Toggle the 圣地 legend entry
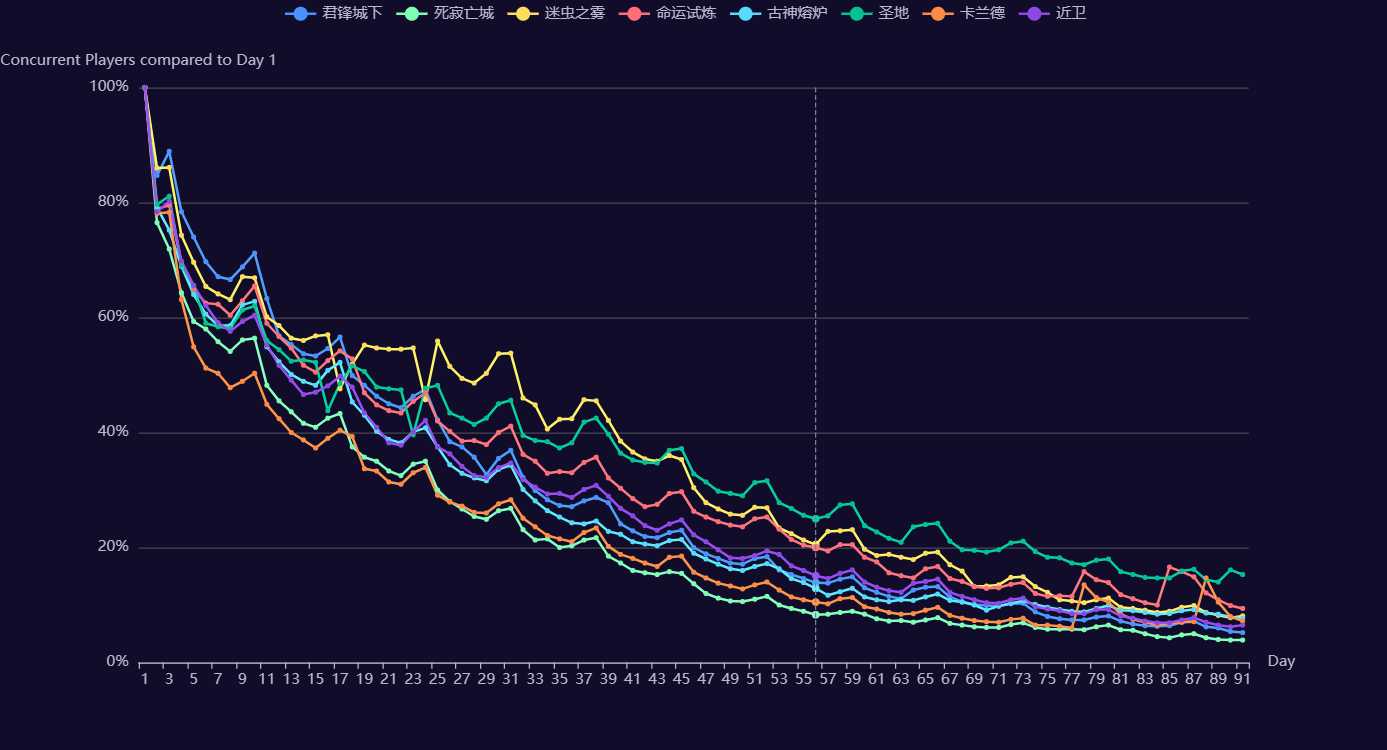 point(875,14)
